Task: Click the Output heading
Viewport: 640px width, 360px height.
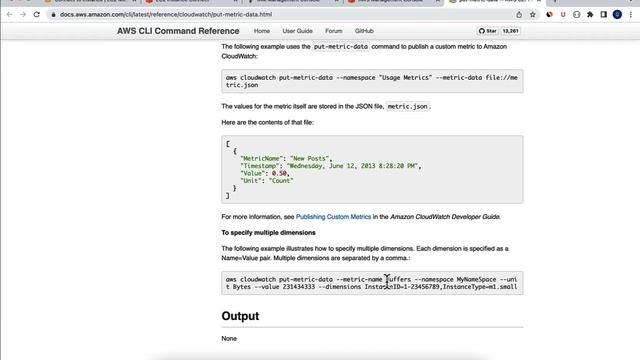Action: (x=240, y=316)
